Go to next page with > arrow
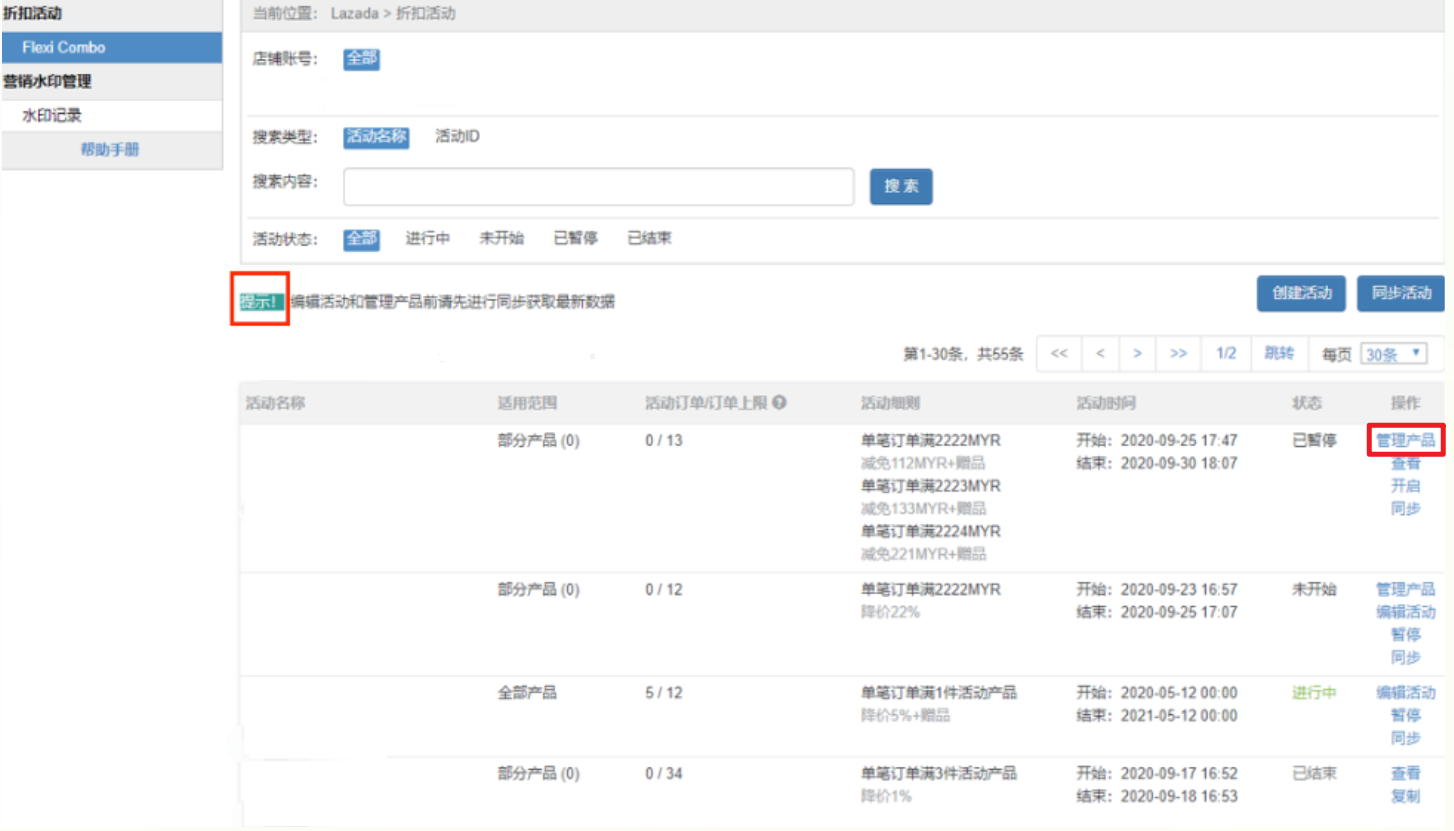 point(1137,354)
